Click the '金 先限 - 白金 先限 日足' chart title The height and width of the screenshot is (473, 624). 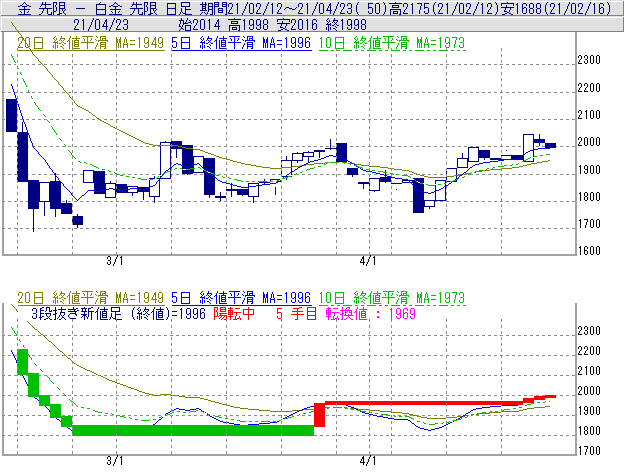click(x=104, y=8)
